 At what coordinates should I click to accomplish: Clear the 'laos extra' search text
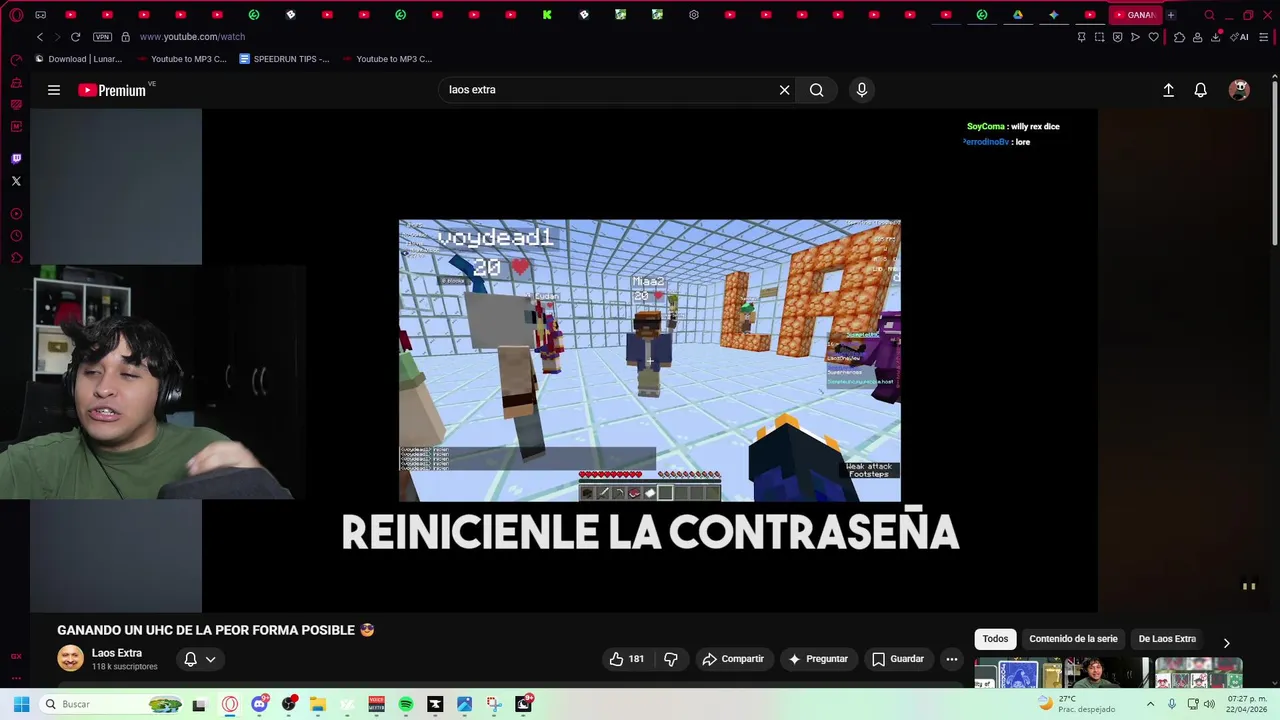[x=784, y=90]
